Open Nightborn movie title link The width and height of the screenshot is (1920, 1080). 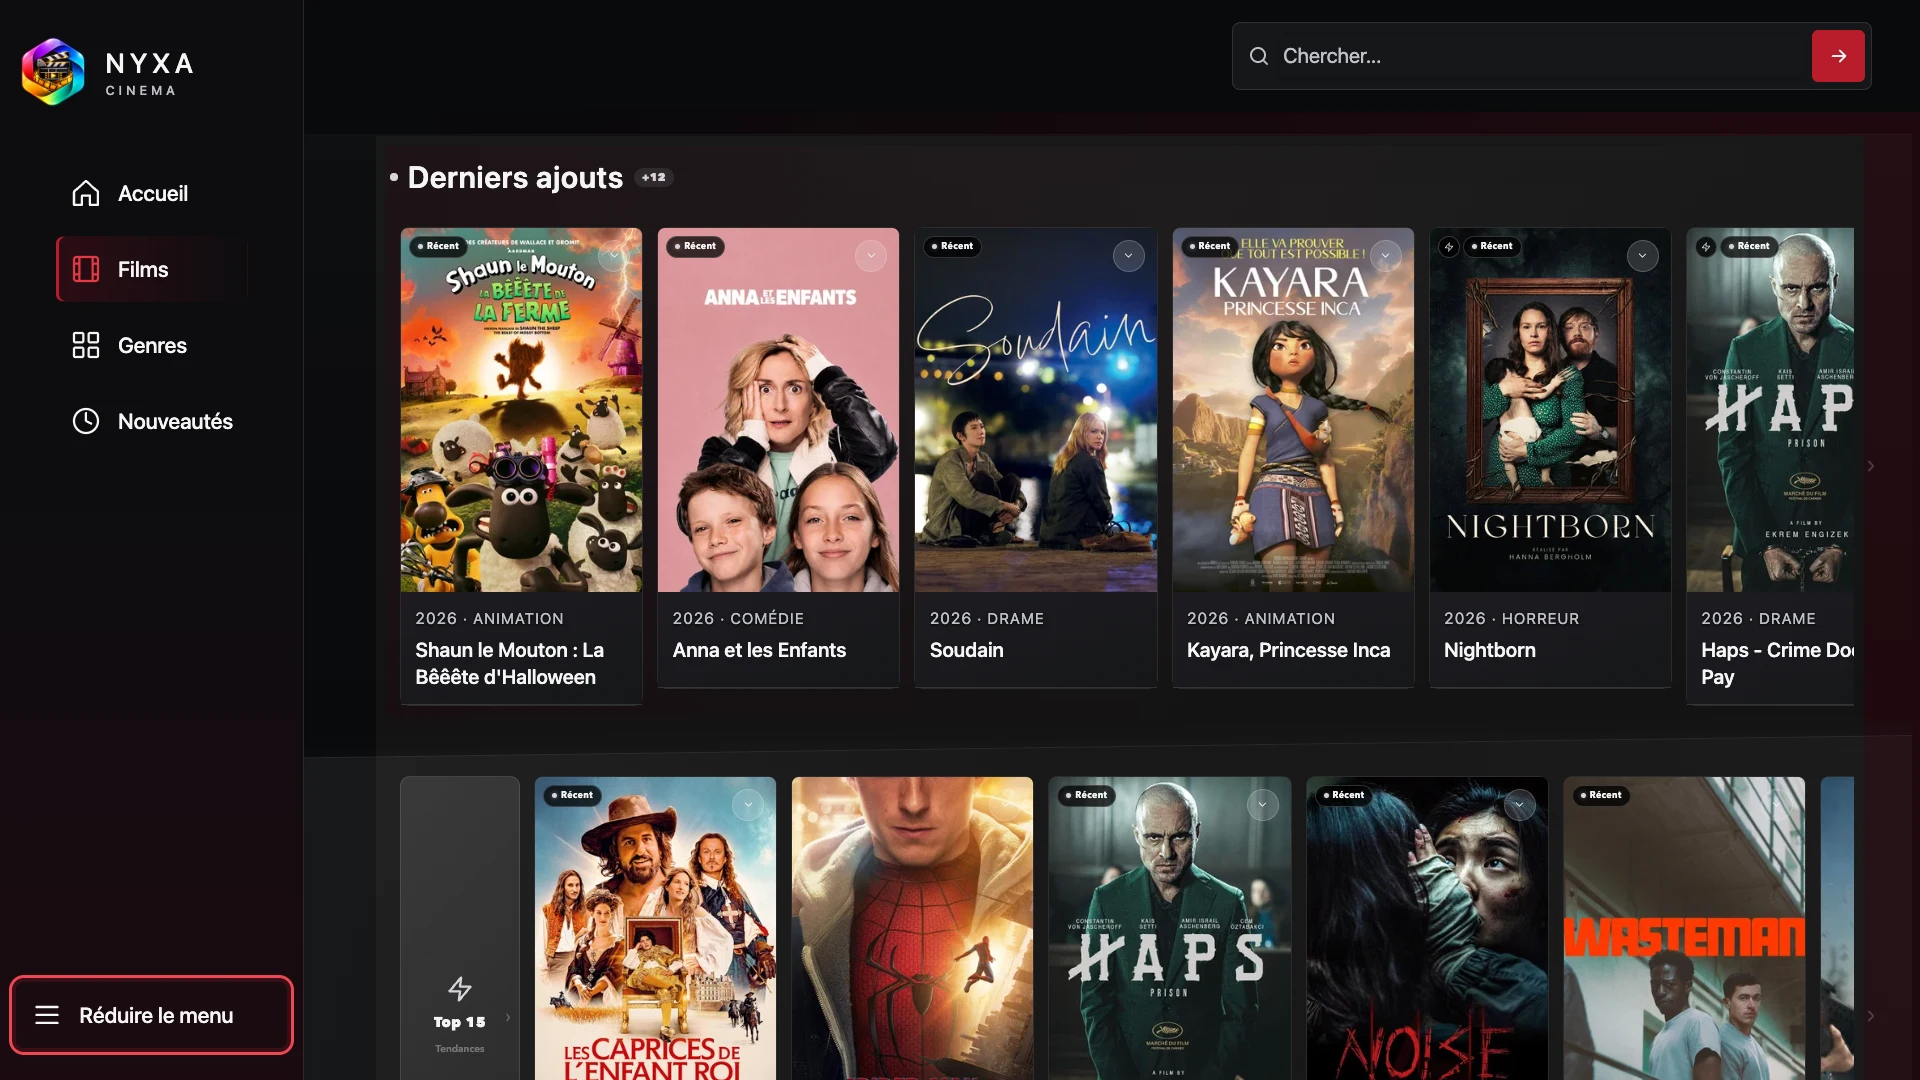(1489, 650)
